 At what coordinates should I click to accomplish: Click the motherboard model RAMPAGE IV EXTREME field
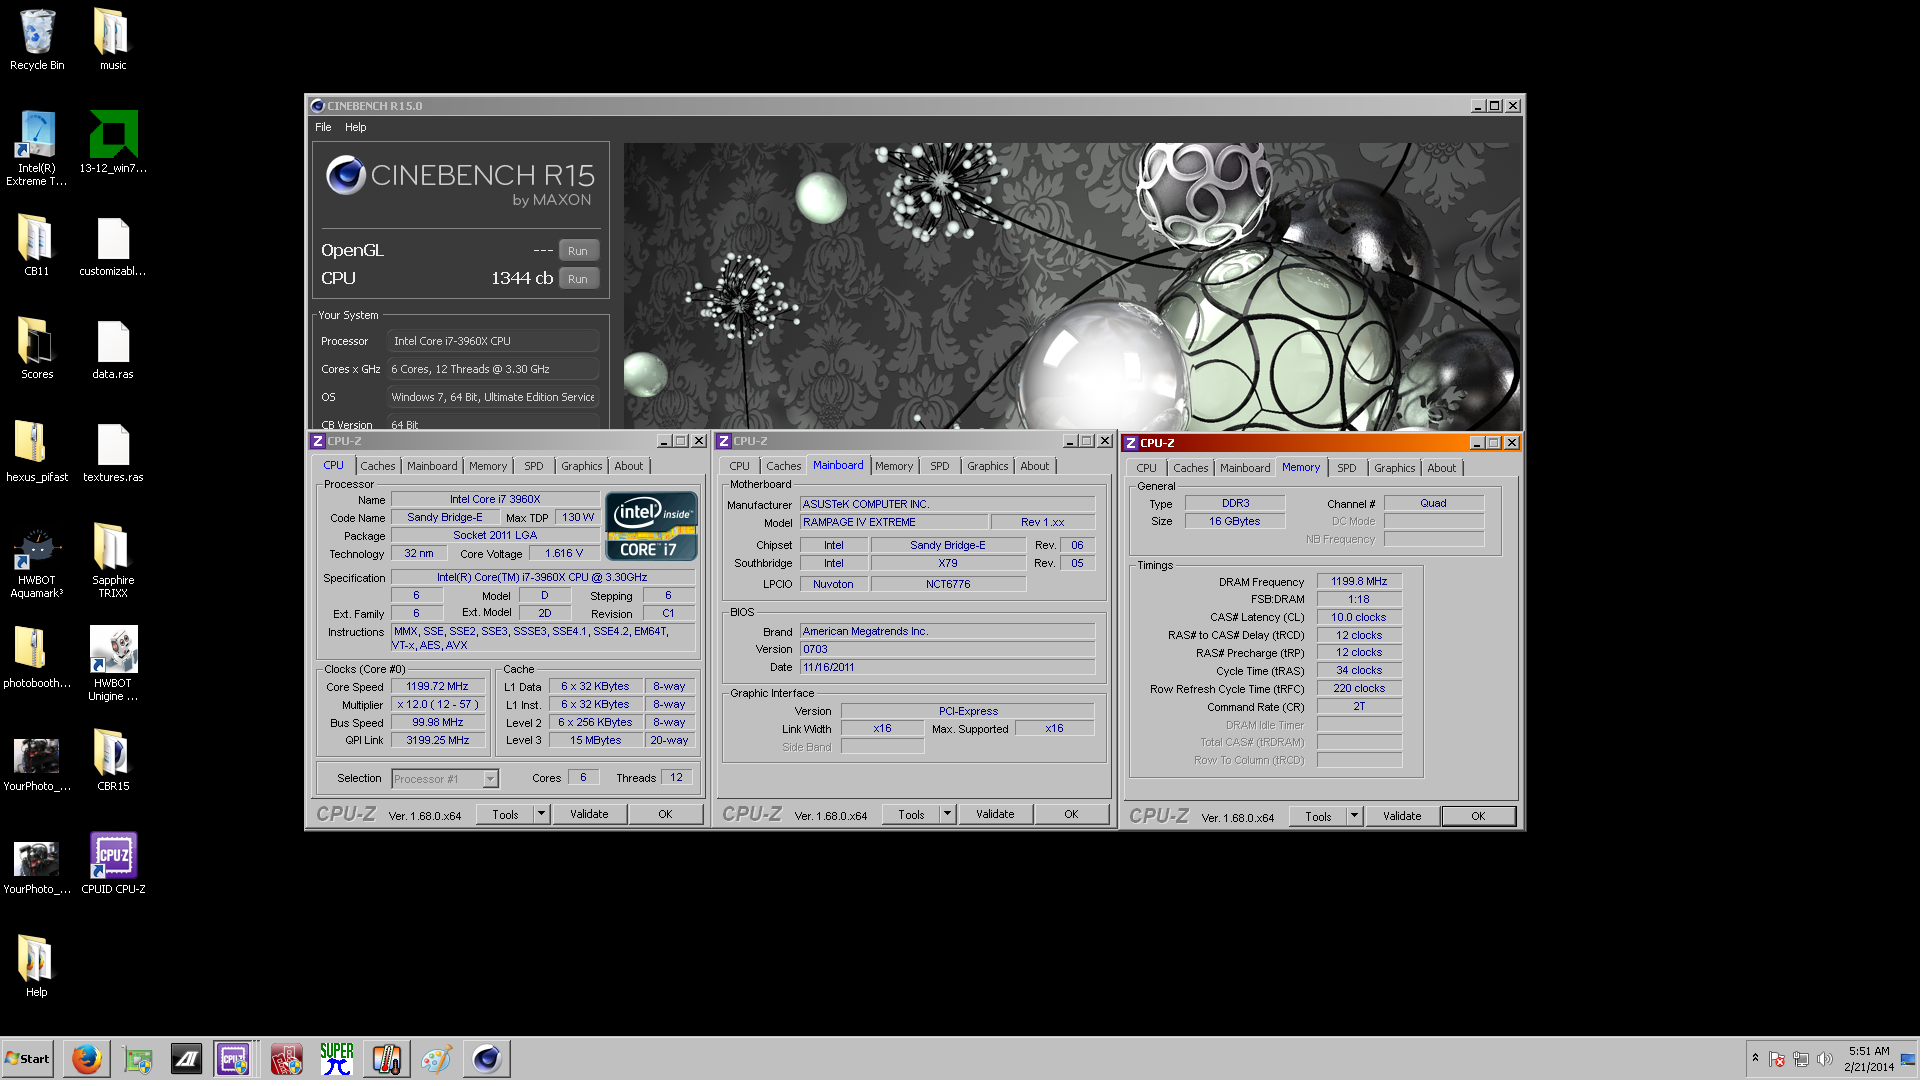pos(894,522)
